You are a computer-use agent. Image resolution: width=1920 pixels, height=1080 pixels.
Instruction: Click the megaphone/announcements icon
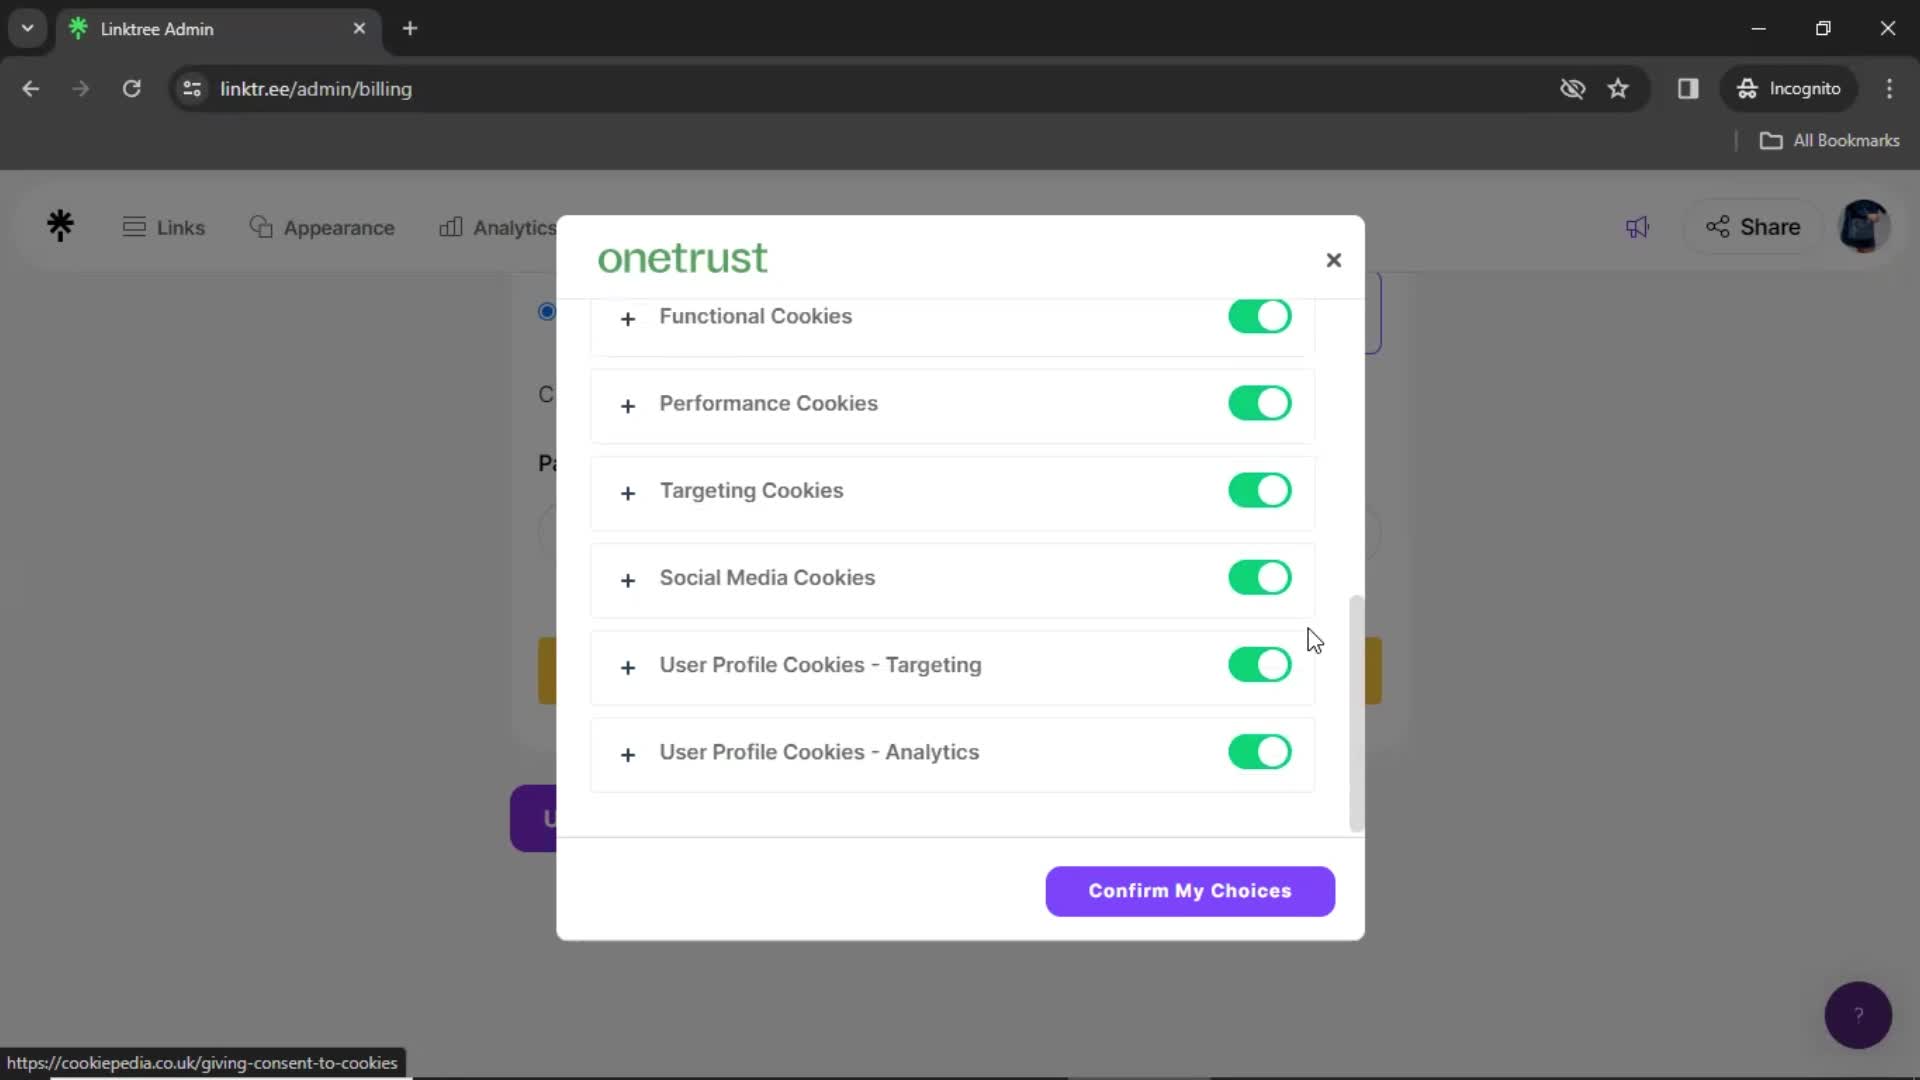point(1640,227)
